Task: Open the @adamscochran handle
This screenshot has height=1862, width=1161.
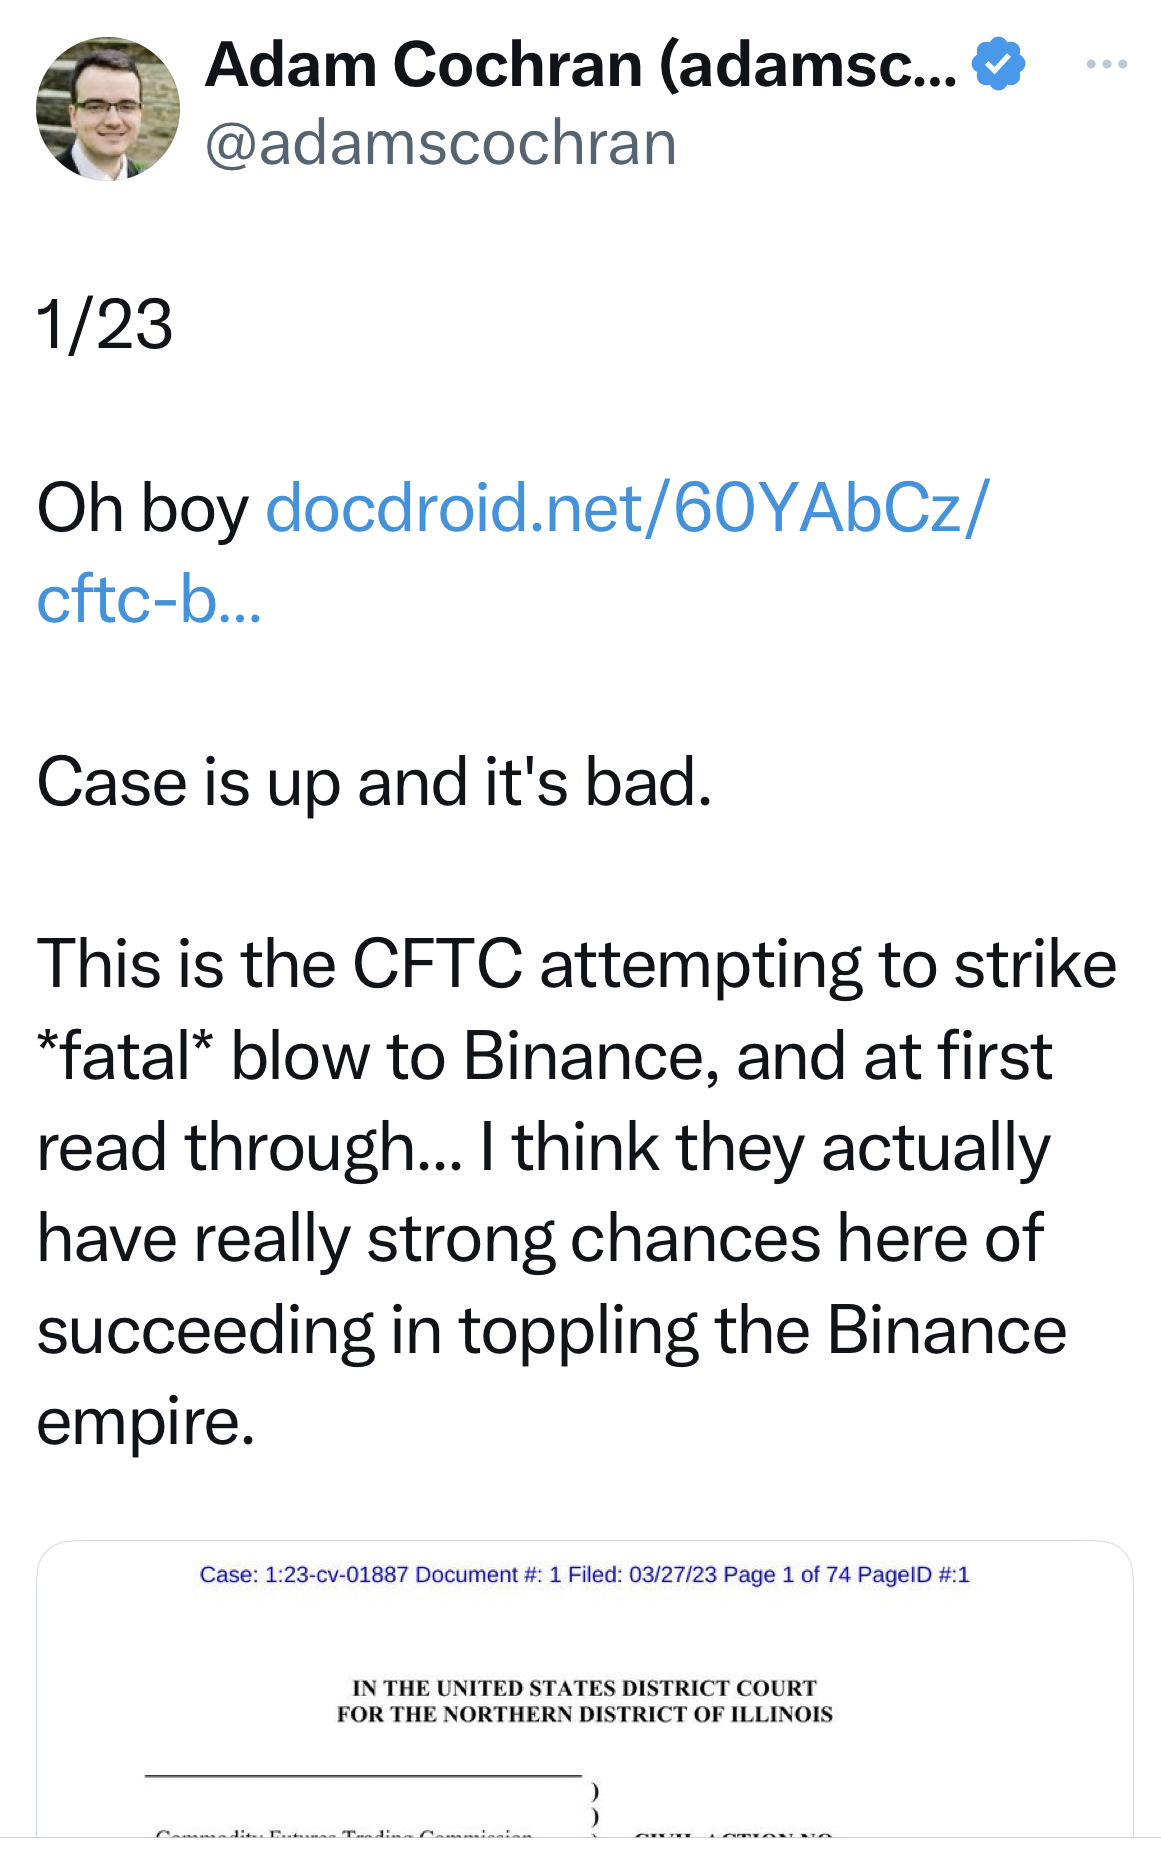Action: pos(441,143)
